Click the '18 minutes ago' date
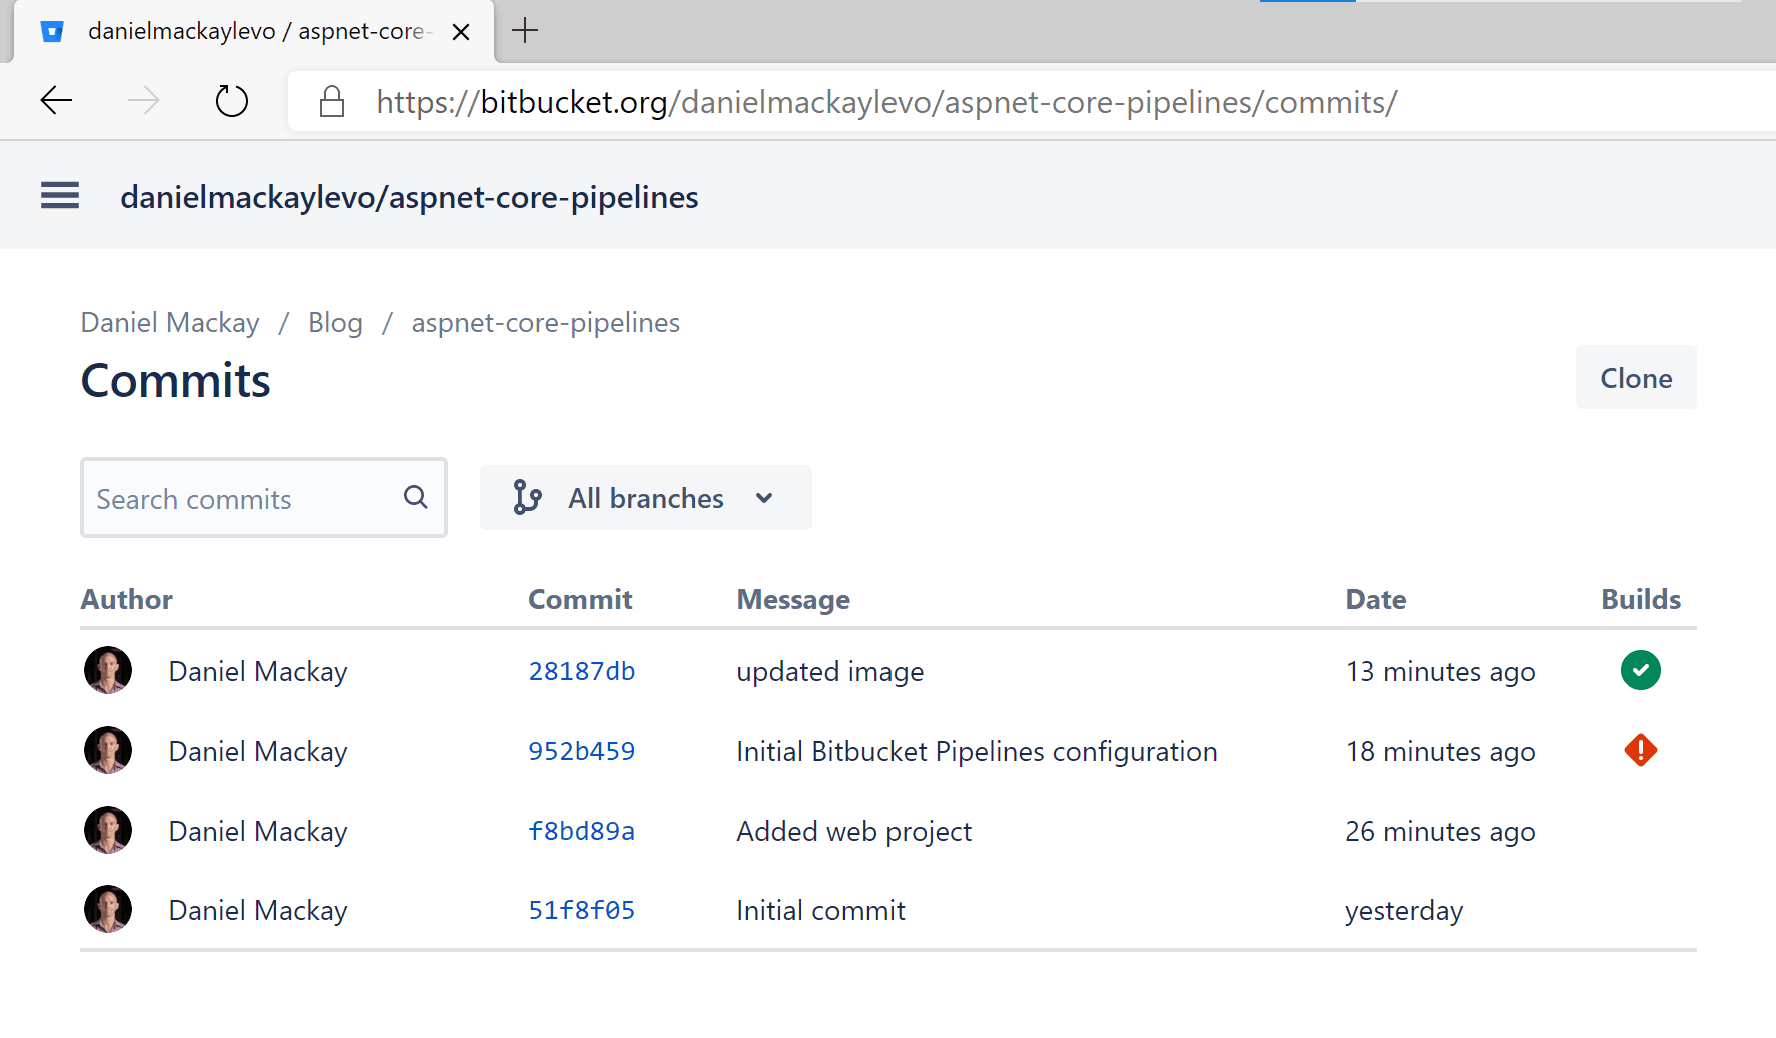This screenshot has width=1776, height=1038. tap(1440, 751)
